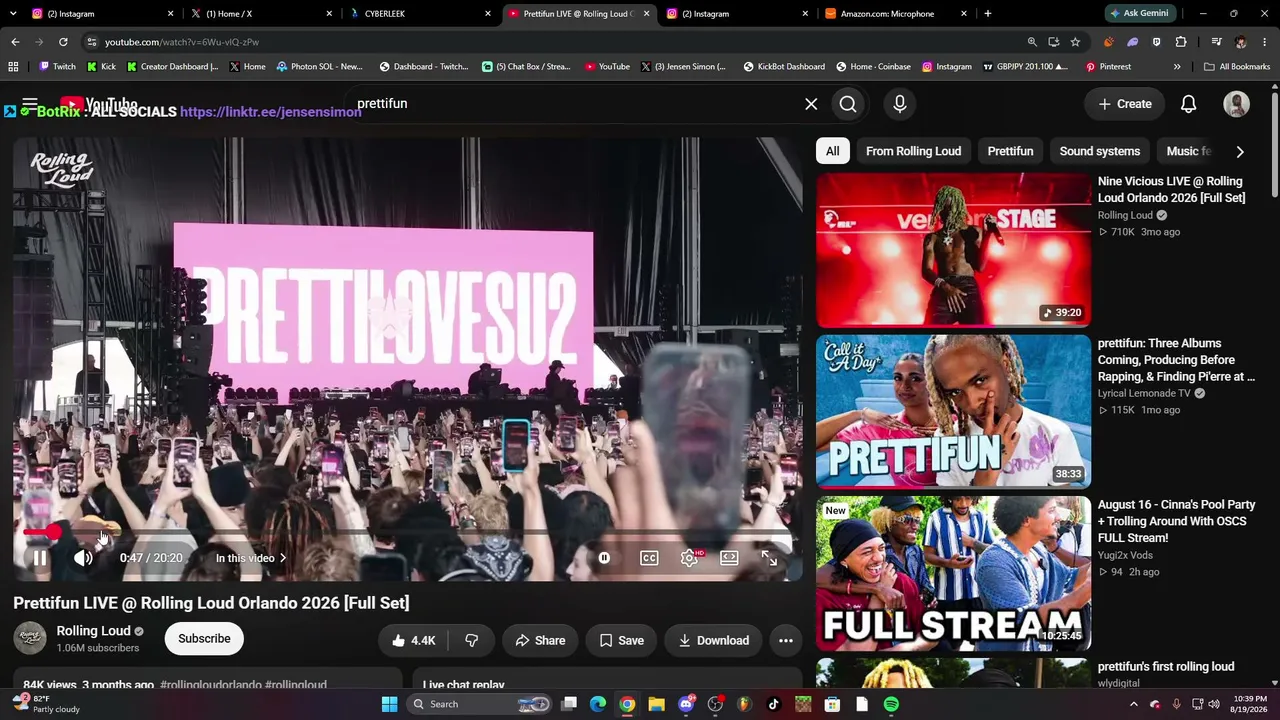This screenshot has height=720, width=1280.
Task: Open File Explorer from the taskbar
Action: [657, 704]
